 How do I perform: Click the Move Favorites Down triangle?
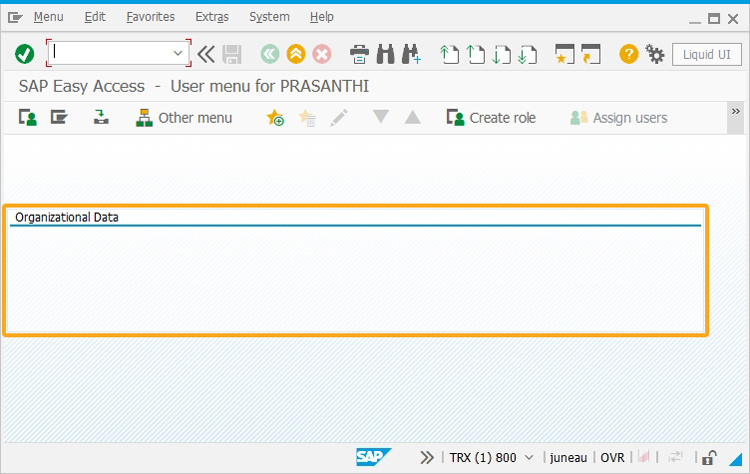tap(381, 117)
